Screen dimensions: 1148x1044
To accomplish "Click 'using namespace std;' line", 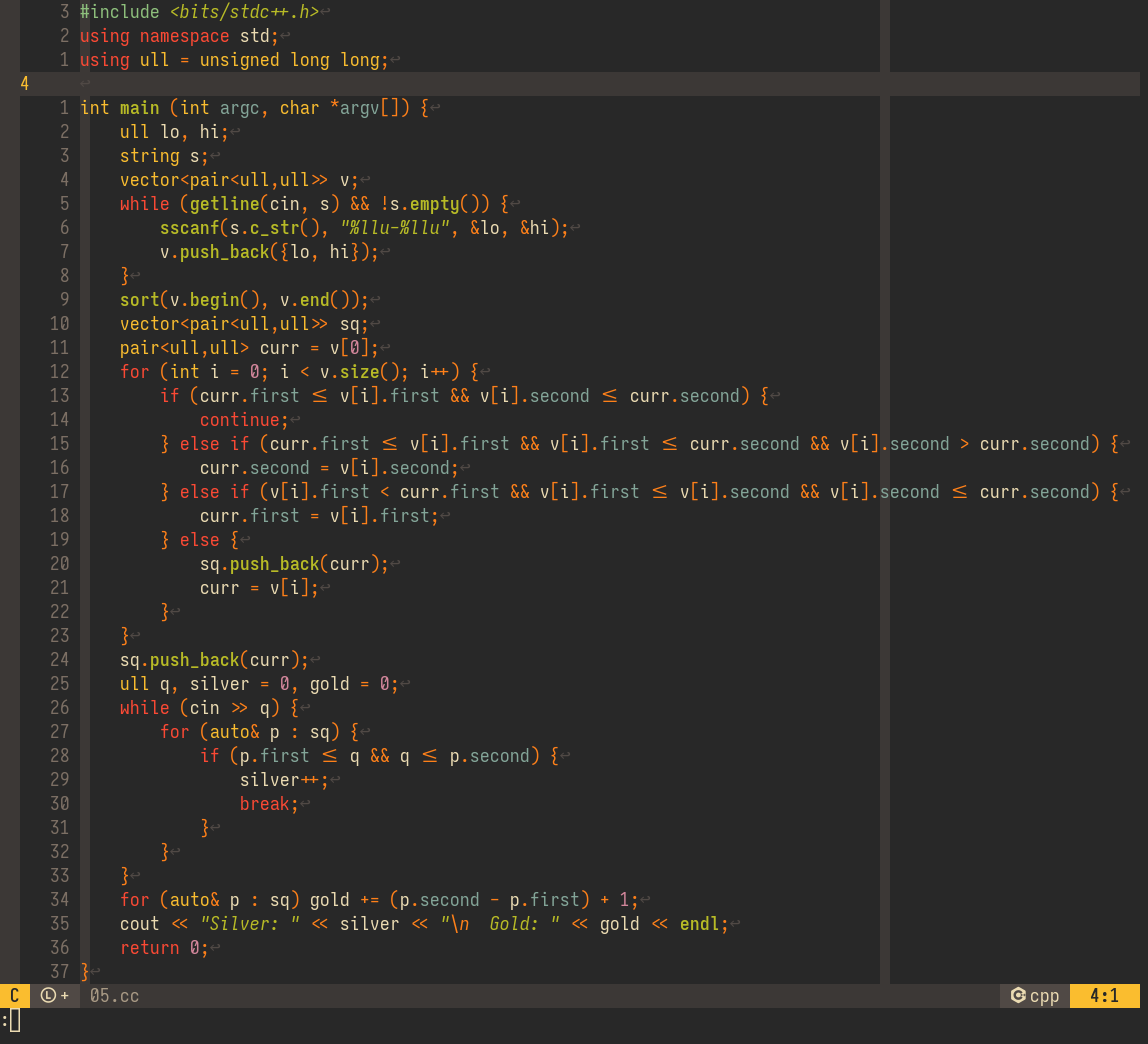I will [x=179, y=36].
